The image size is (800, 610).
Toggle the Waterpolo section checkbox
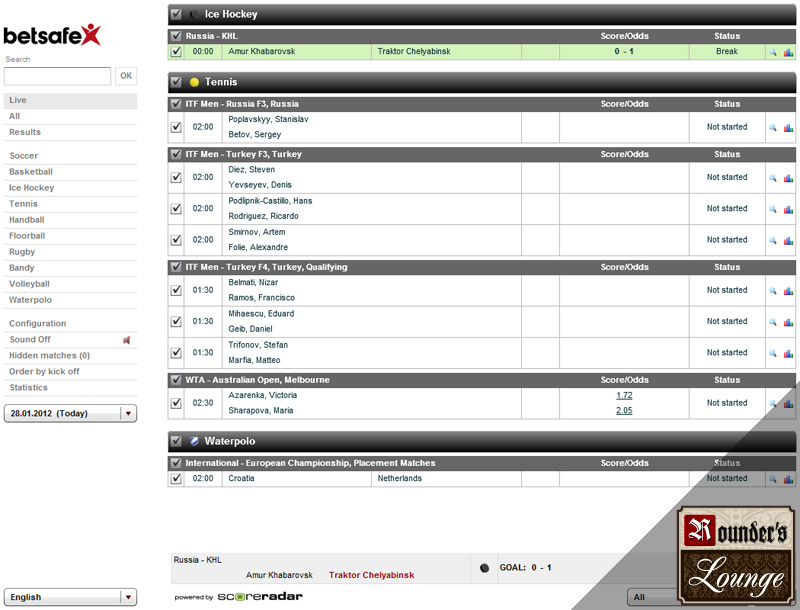[176, 441]
